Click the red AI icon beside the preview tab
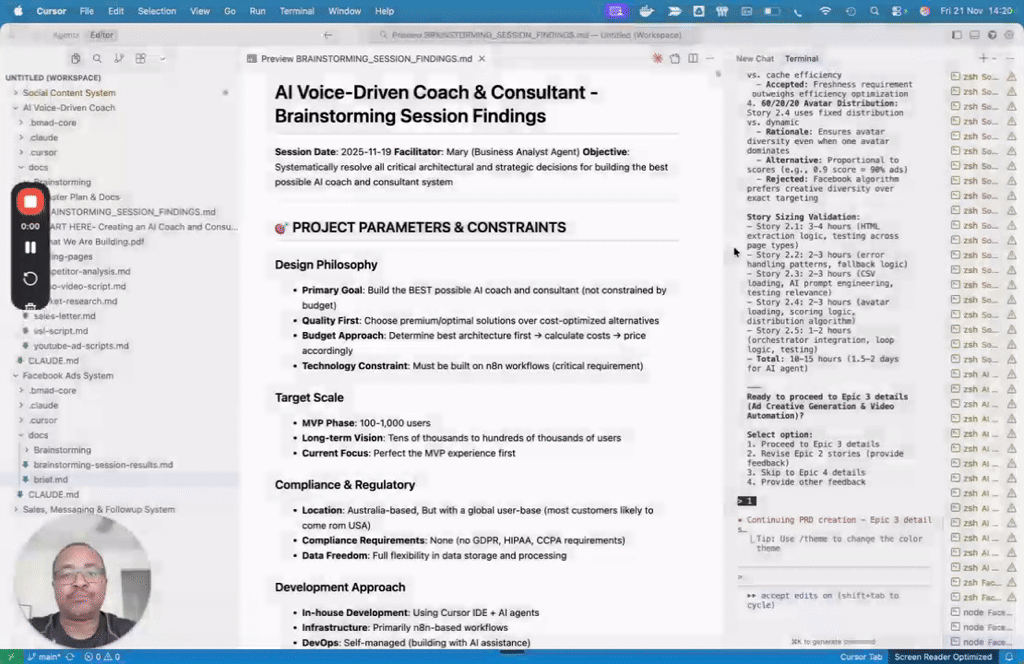This screenshot has height=664, width=1024. [657, 58]
